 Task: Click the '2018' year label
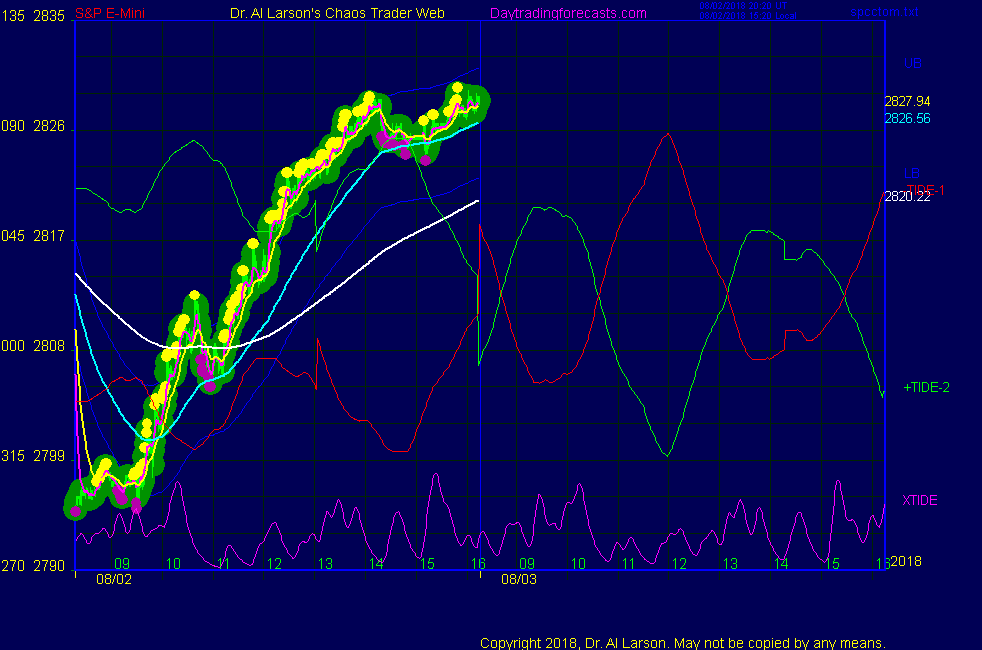[x=906, y=561]
